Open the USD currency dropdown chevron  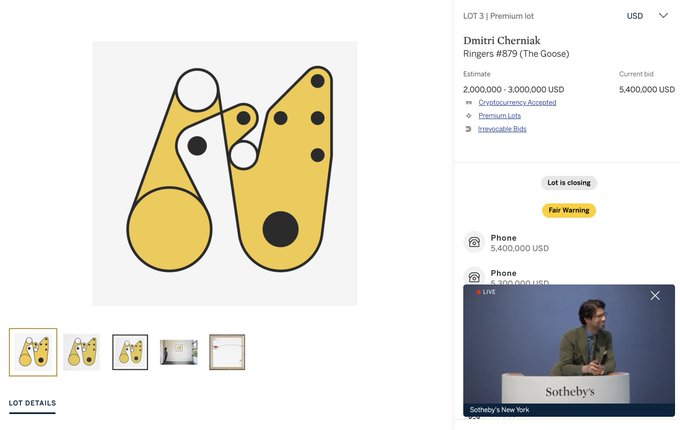(663, 16)
